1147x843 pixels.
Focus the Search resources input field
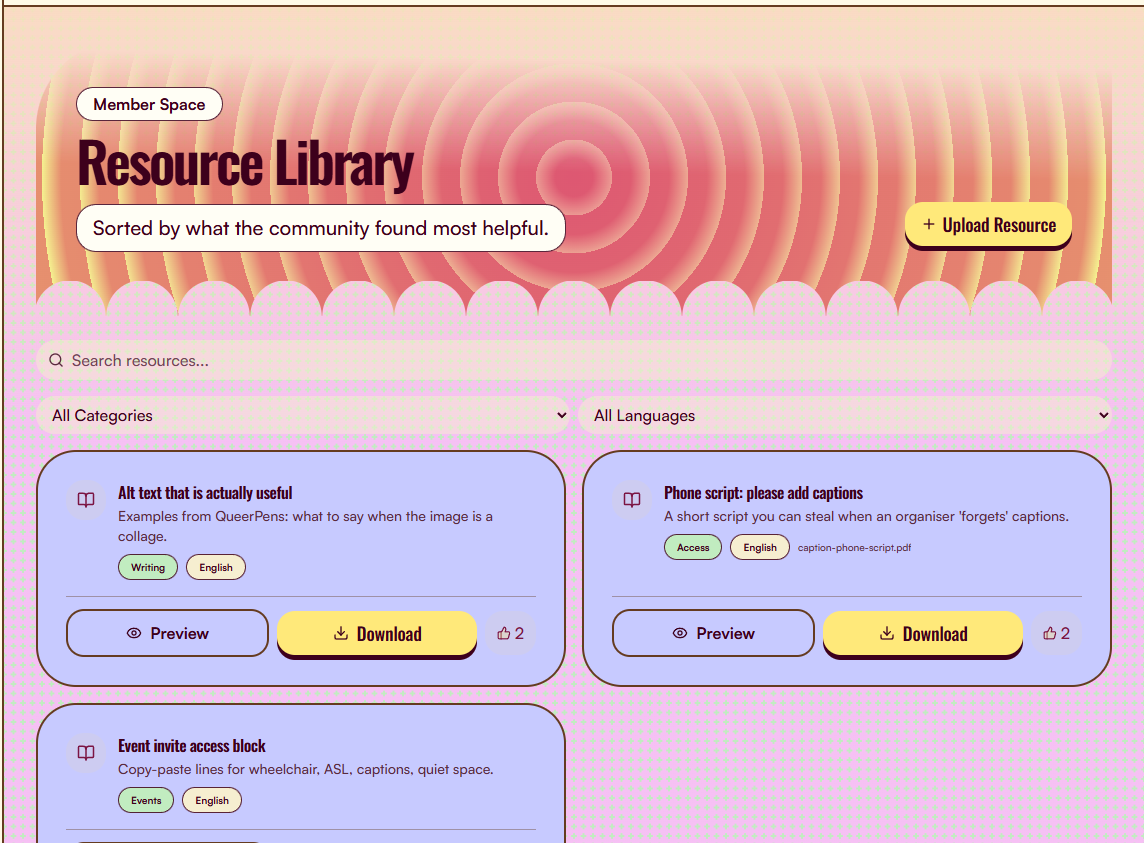574,360
